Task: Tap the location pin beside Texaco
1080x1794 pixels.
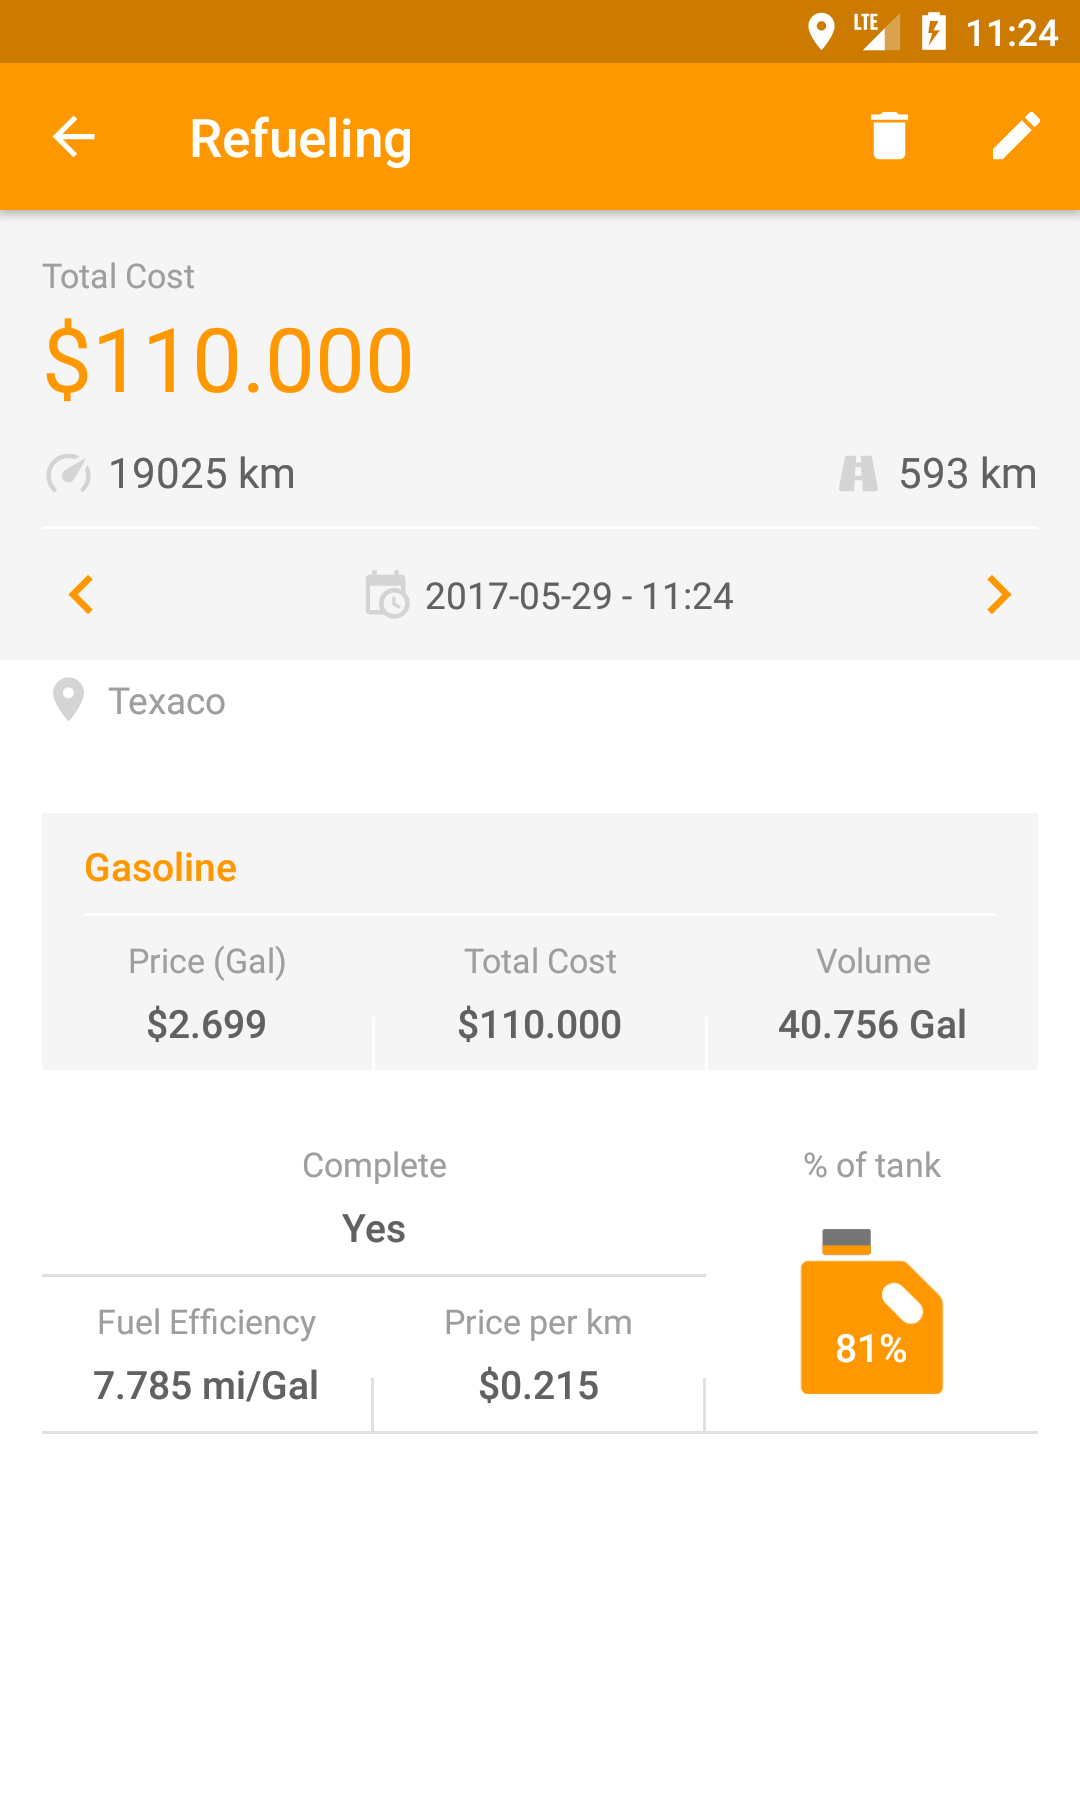Action: click(x=68, y=700)
